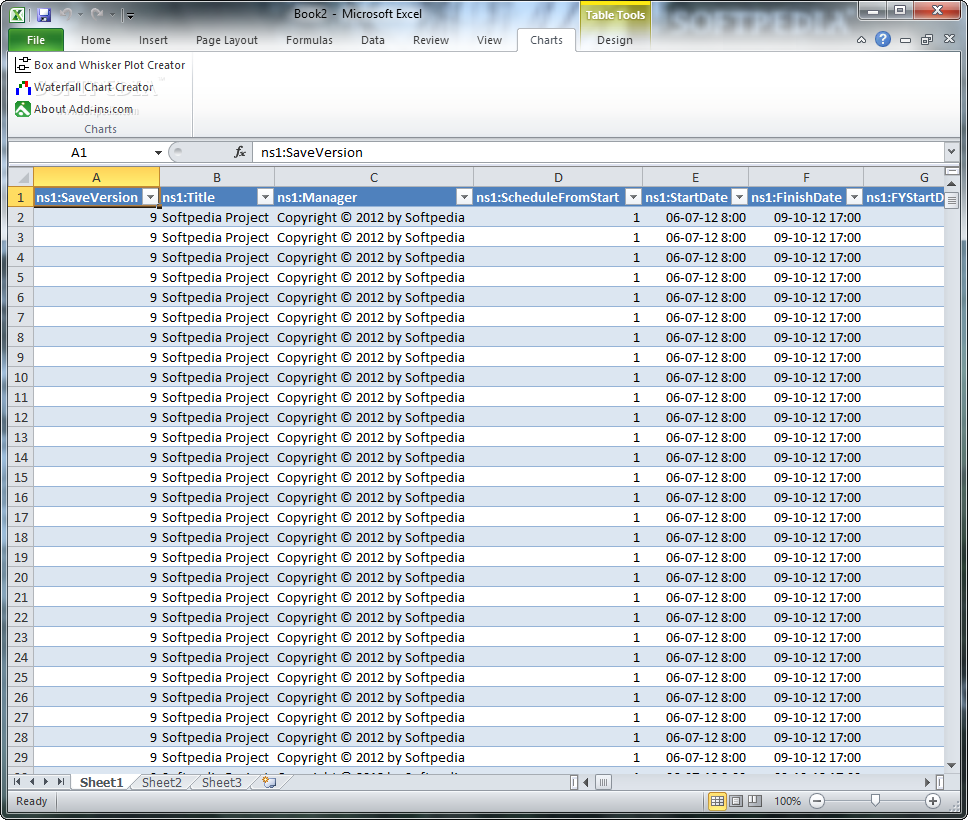Open the ns1:ScheduleFromStart filter dropdown

[x=633, y=197]
